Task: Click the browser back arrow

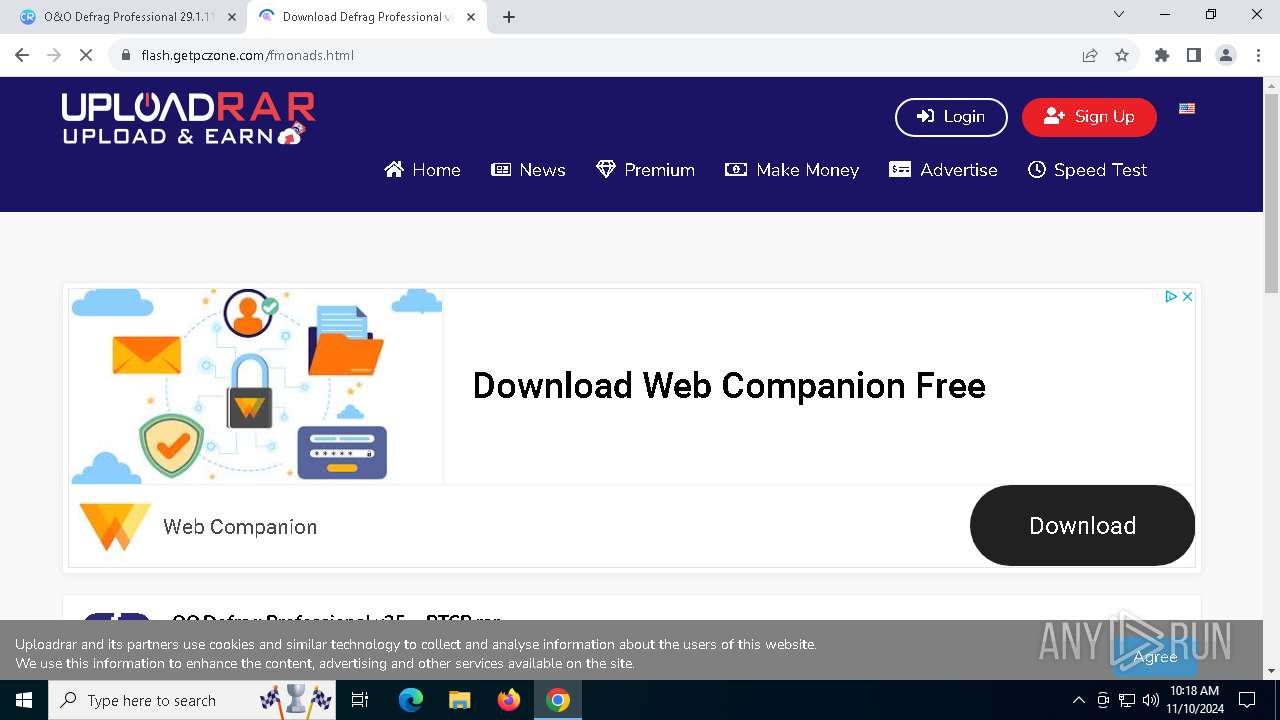Action: (x=22, y=55)
